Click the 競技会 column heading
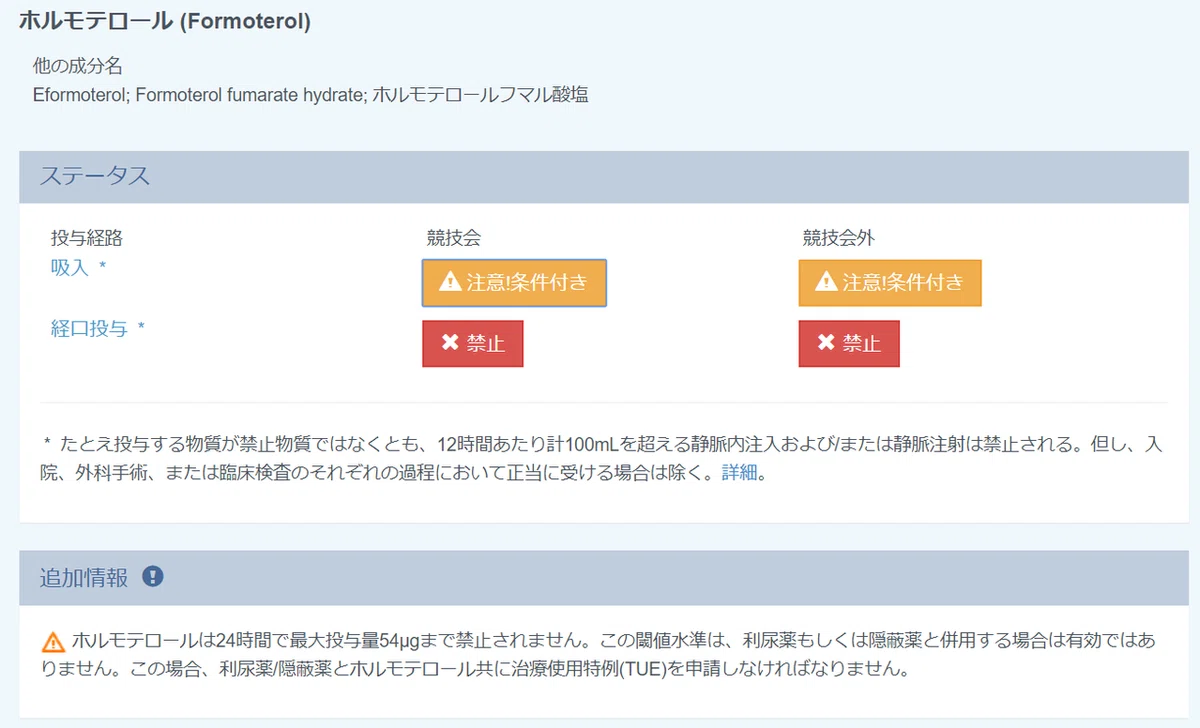 coord(454,238)
